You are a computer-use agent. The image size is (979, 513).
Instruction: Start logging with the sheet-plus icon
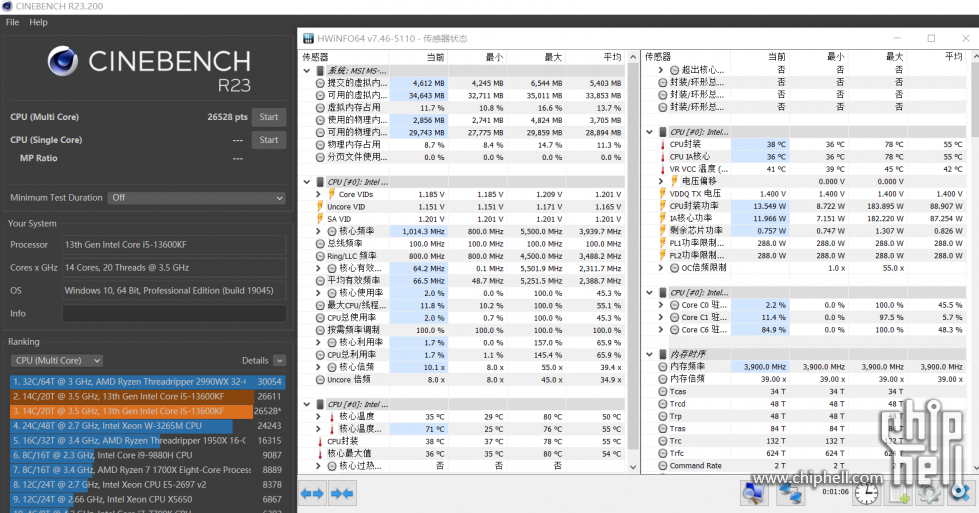[898, 494]
